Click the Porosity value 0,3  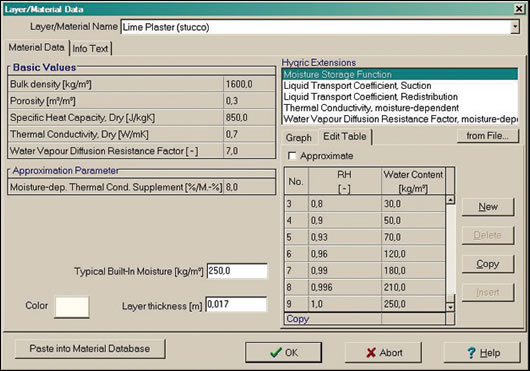tap(249, 101)
